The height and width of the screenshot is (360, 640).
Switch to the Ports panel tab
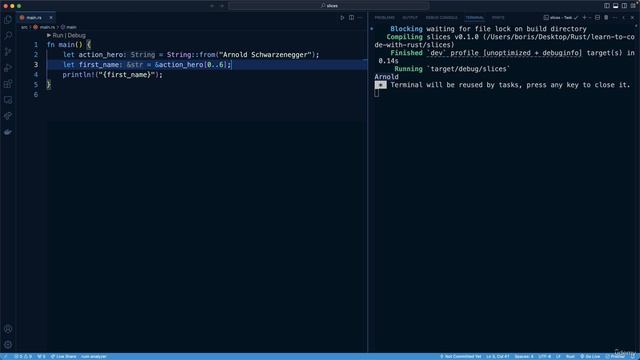click(x=498, y=18)
